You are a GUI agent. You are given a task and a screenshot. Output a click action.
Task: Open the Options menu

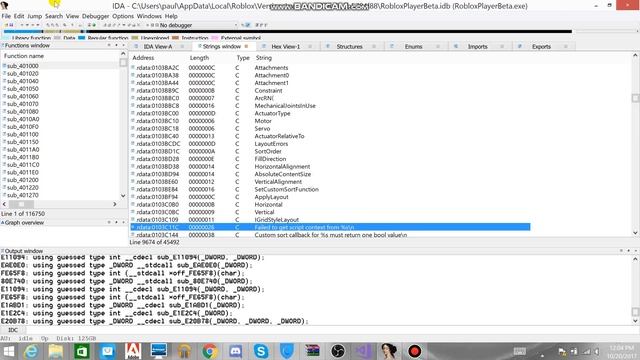(123, 16)
